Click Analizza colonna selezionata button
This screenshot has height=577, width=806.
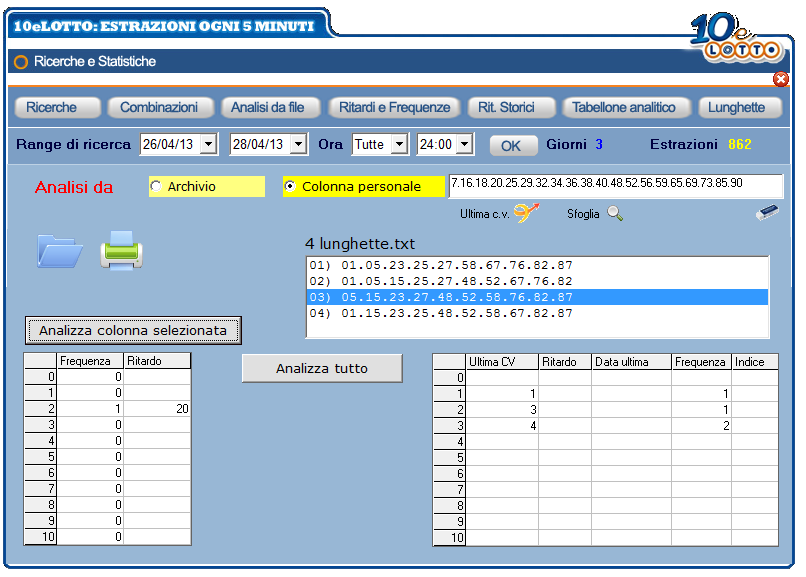point(133,330)
